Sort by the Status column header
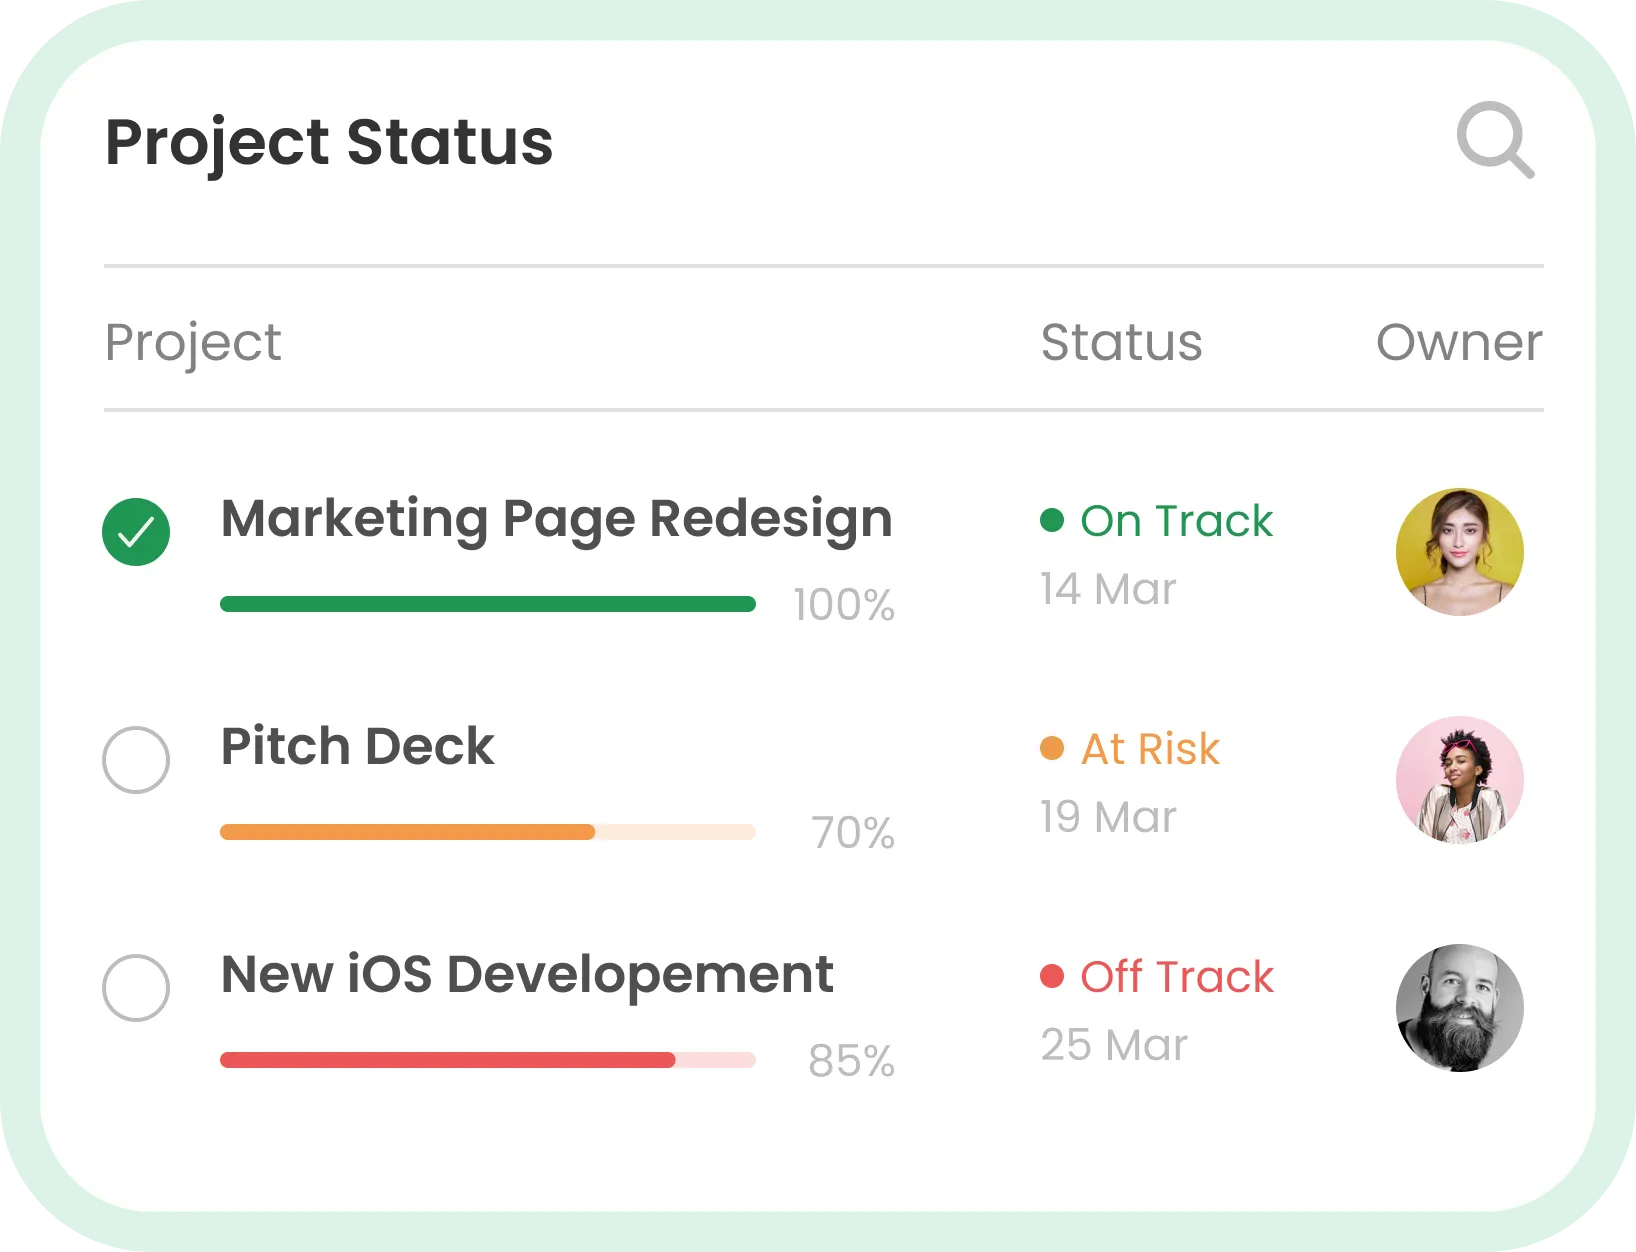Viewport: 1636px width, 1252px height. tap(1121, 343)
